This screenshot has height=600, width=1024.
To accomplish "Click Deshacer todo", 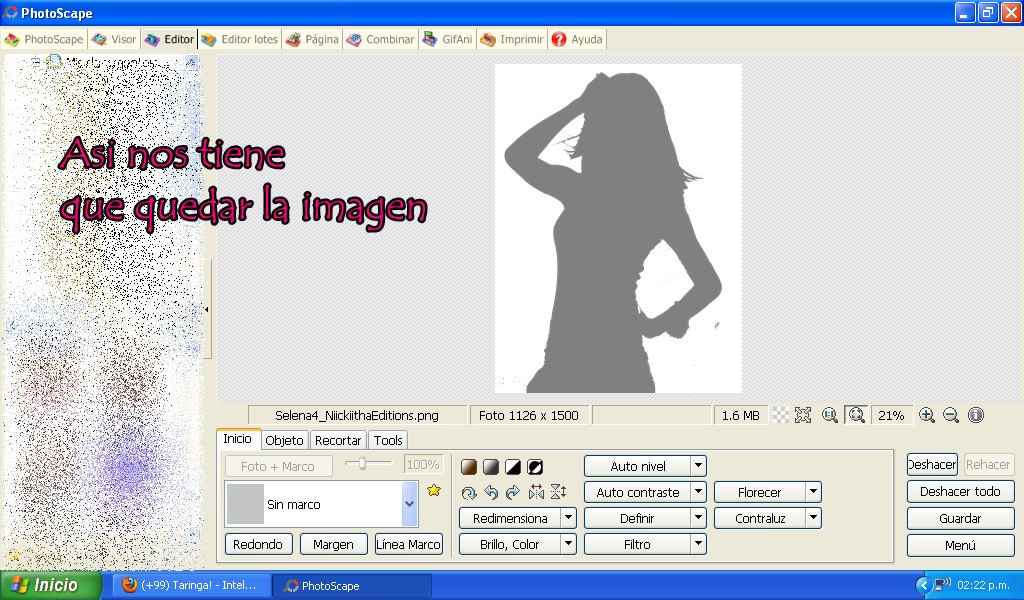I will (x=960, y=492).
